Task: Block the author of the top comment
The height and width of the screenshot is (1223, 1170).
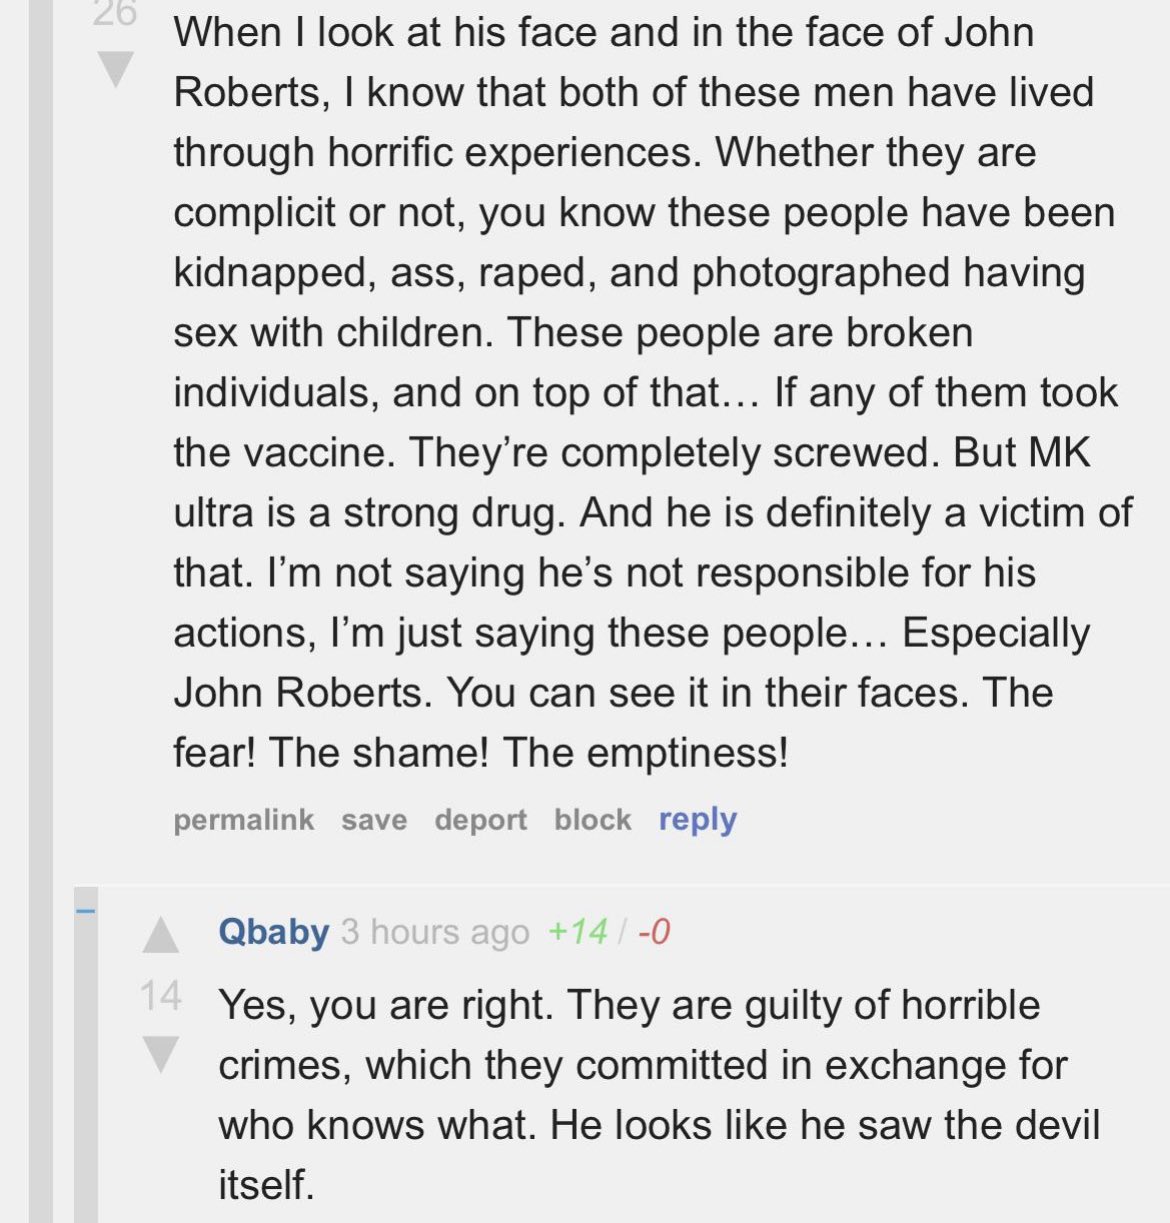Action: pyautogui.click(x=592, y=820)
